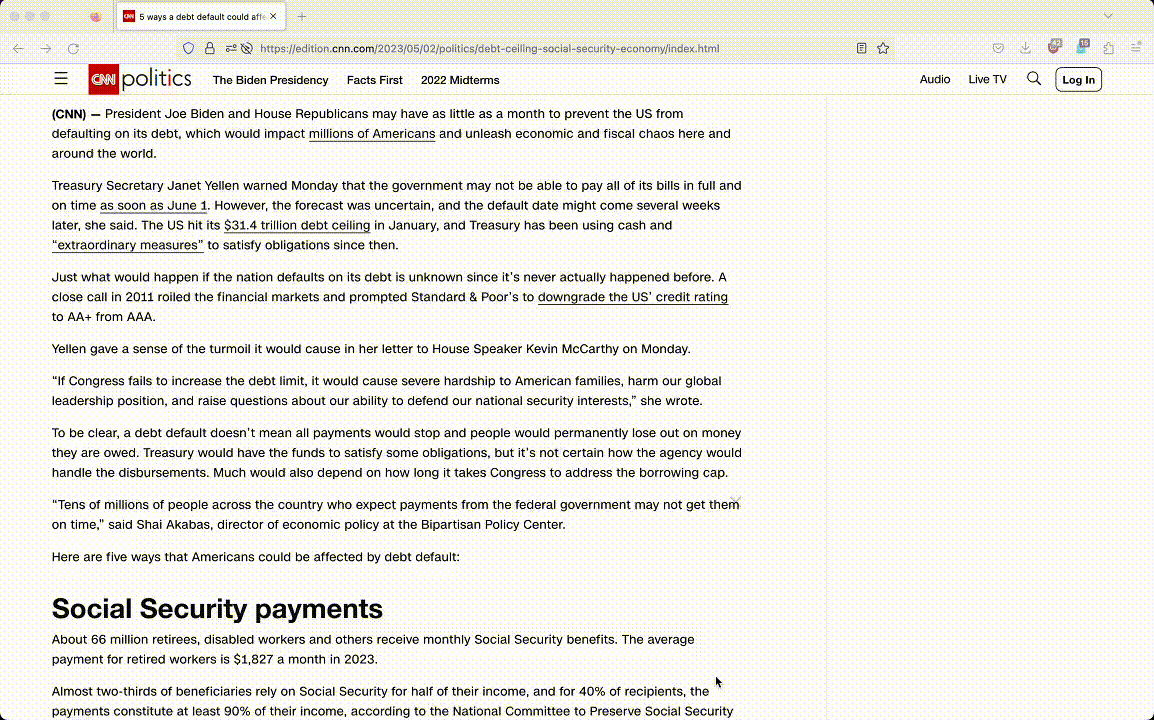Open the Firefox downloads panel
Viewport: 1154px width, 720px height.
(1025, 48)
